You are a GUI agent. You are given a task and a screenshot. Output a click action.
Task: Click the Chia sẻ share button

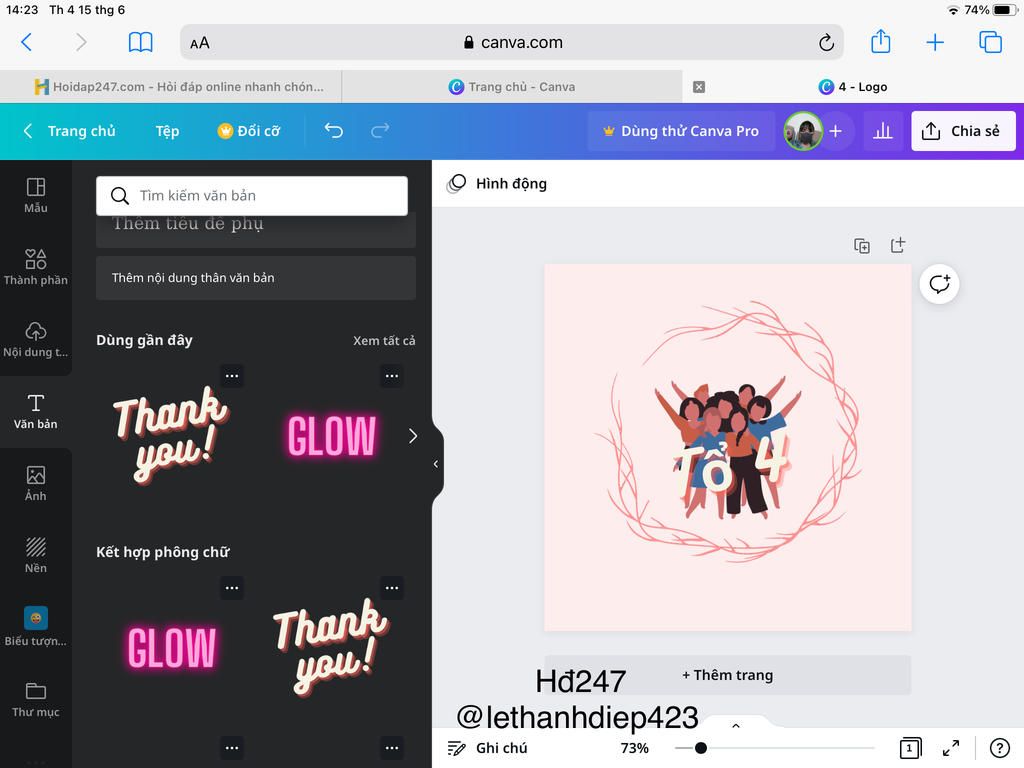coord(963,131)
